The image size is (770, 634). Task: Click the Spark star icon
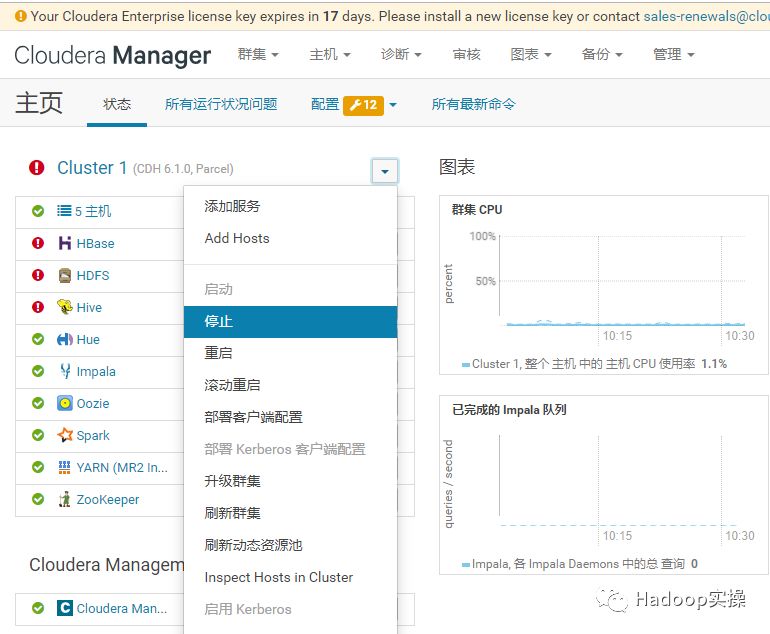(65, 435)
